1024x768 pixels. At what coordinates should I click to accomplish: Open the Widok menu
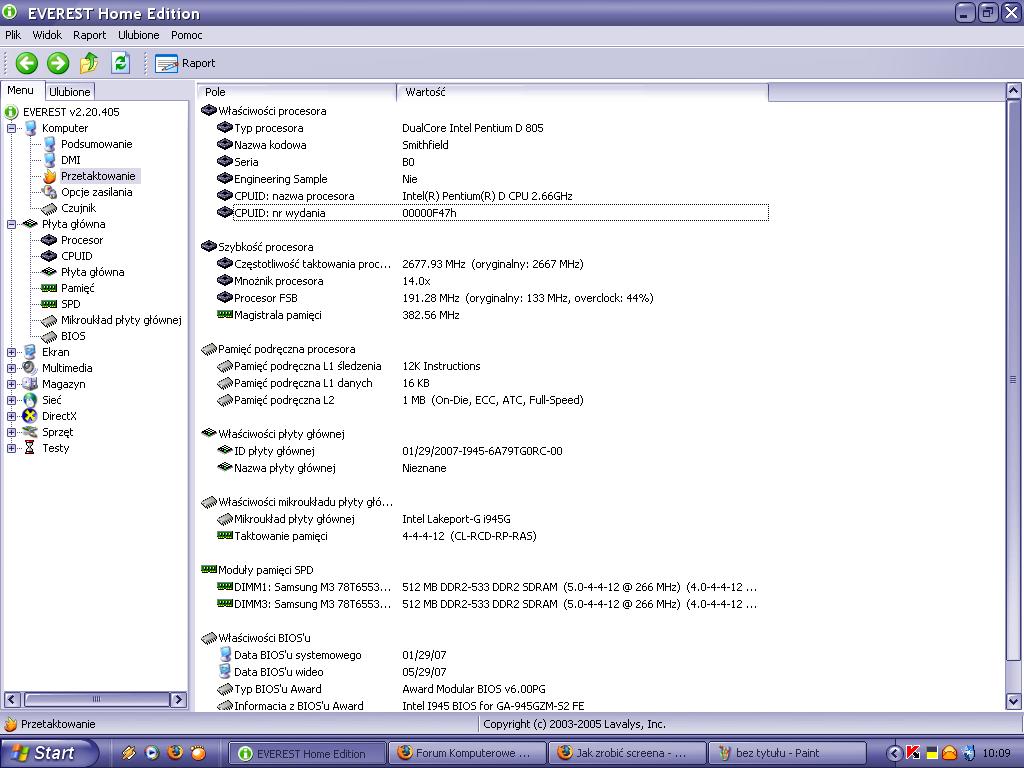(47, 35)
